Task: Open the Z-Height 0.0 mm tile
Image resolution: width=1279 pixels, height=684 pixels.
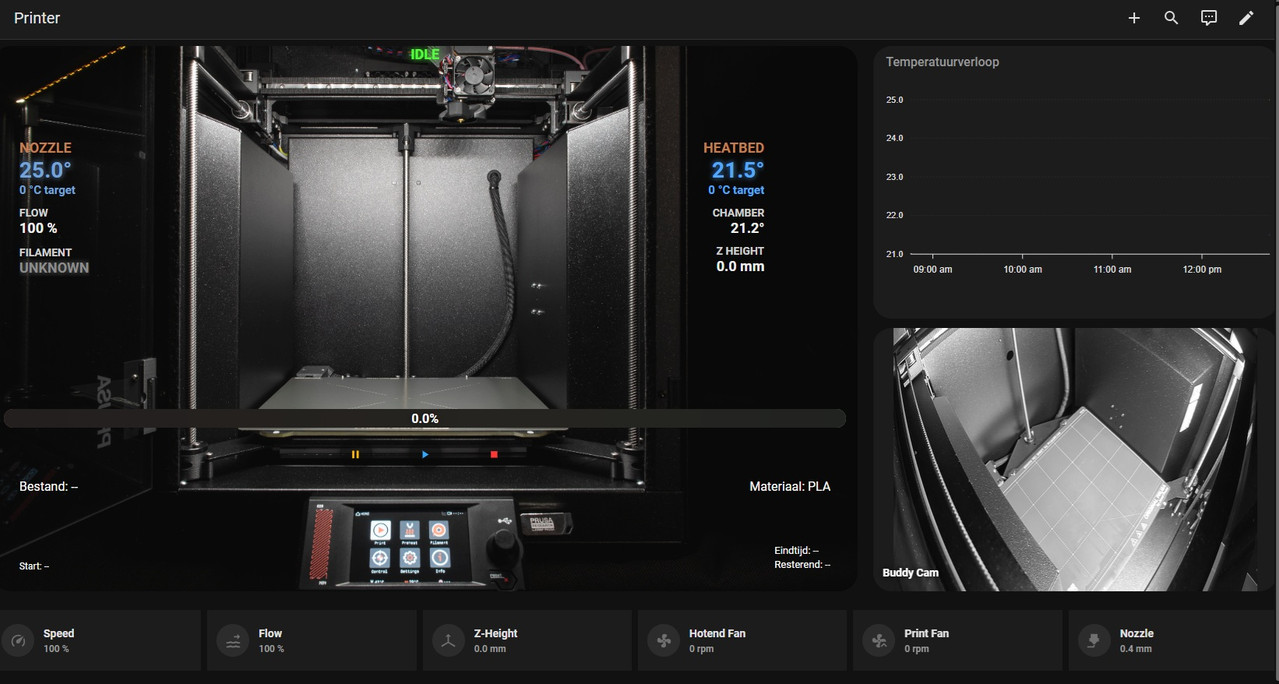Action: (x=527, y=641)
